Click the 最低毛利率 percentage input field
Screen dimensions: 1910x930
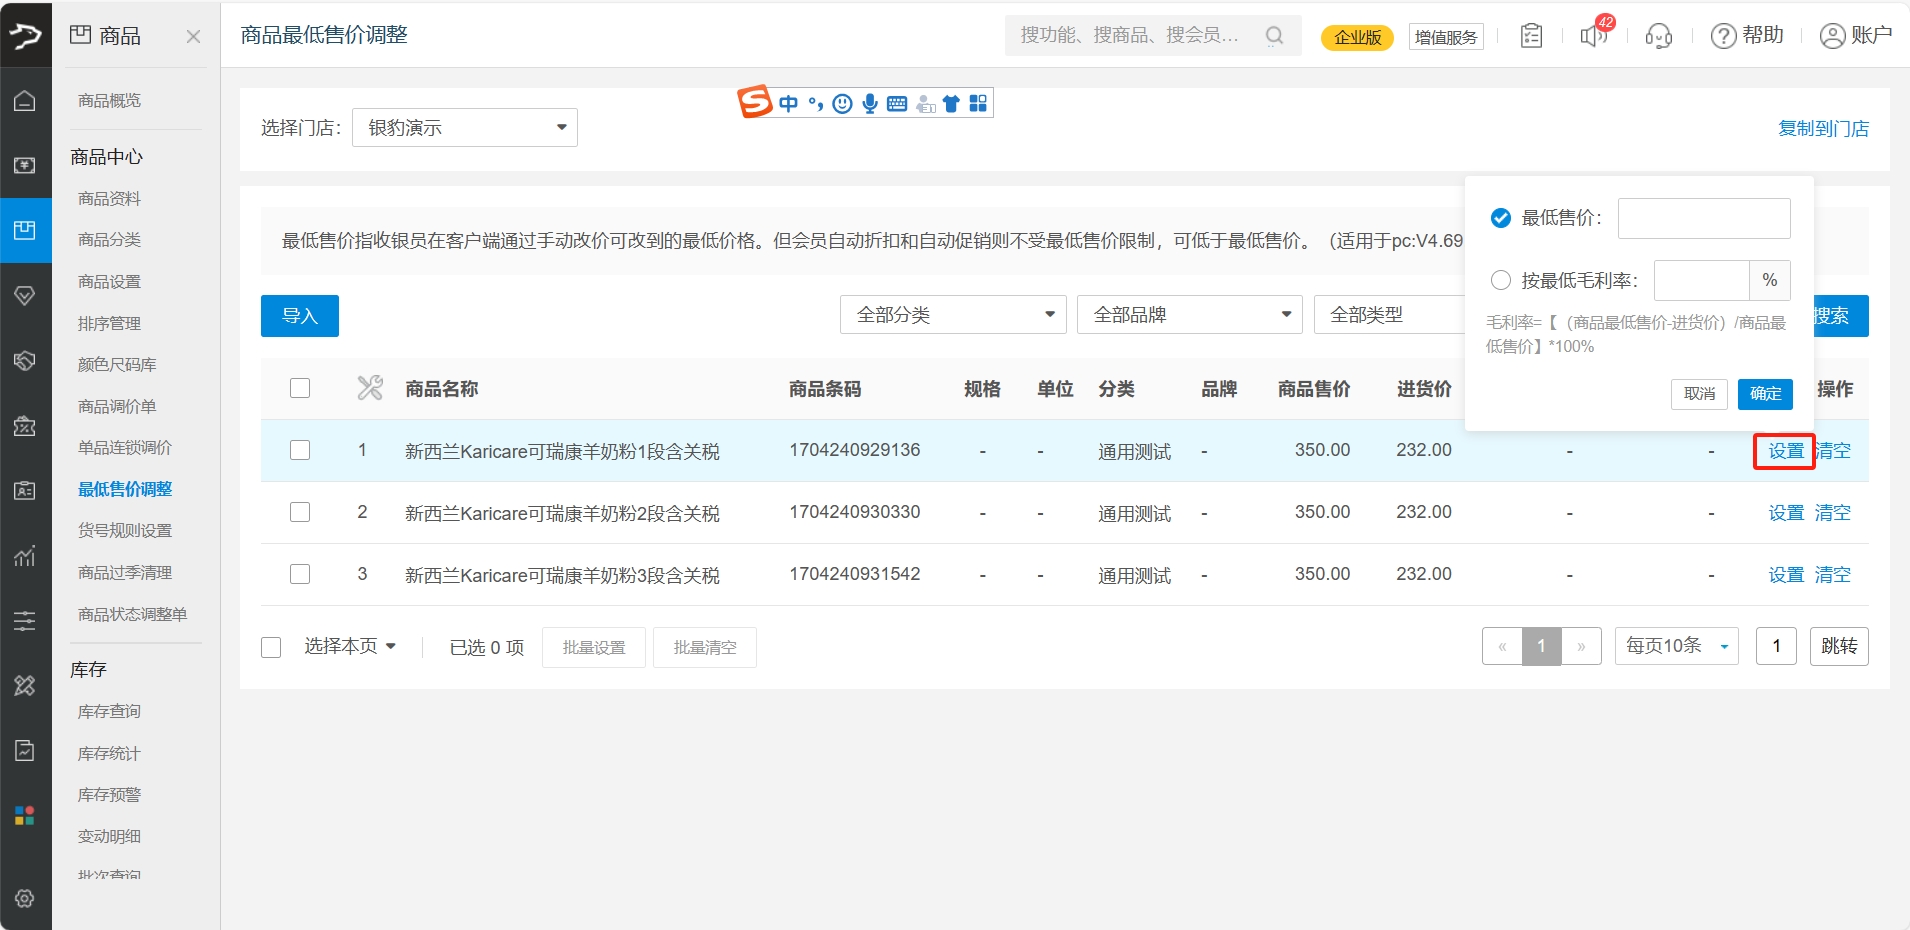click(x=1702, y=281)
